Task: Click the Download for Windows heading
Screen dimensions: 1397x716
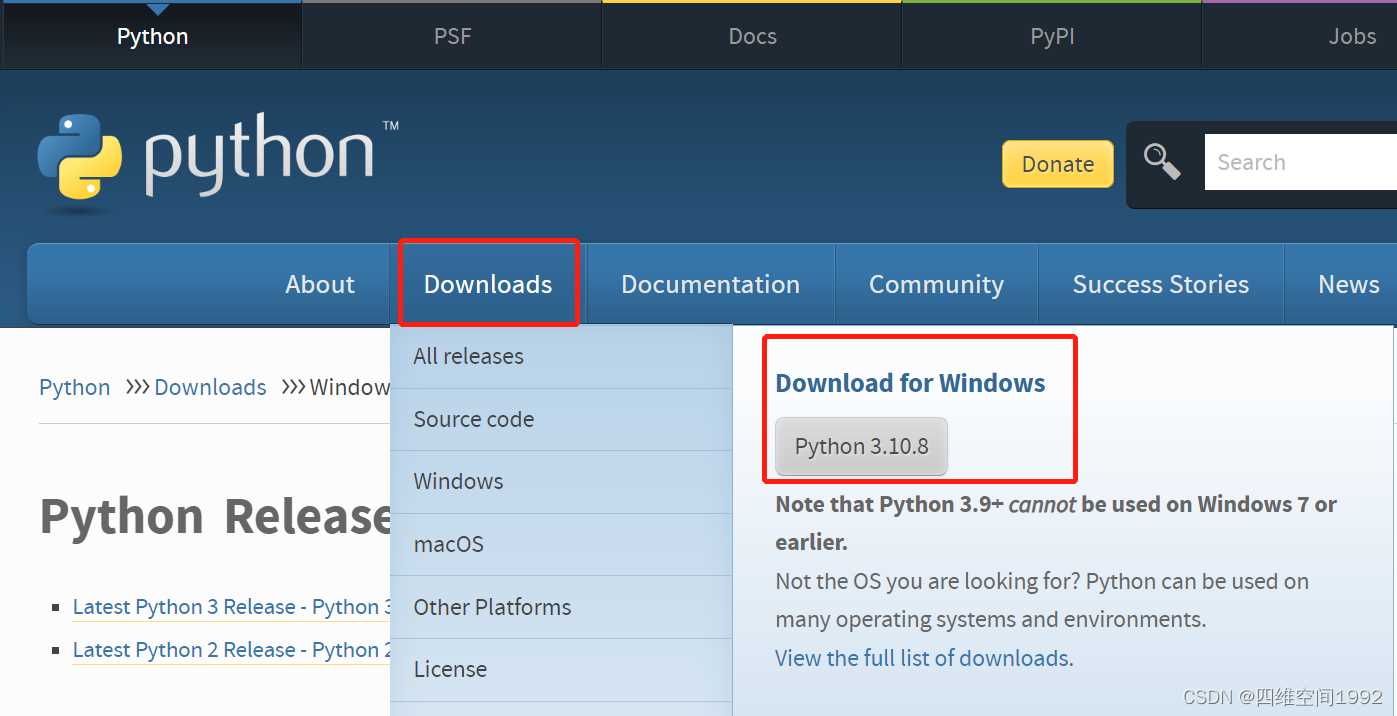Action: (x=910, y=383)
